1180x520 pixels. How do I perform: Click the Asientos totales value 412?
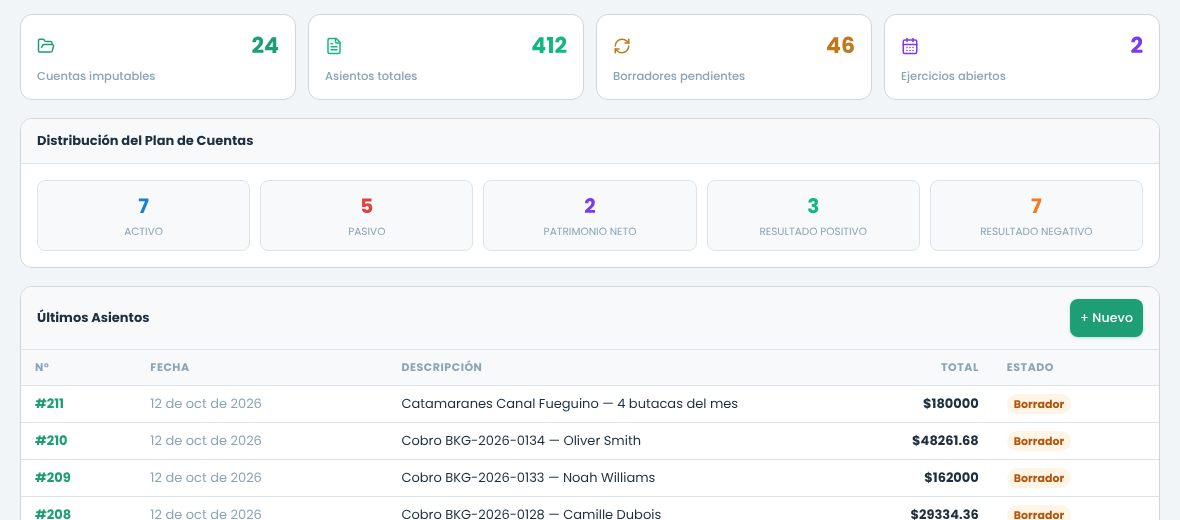tap(549, 46)
